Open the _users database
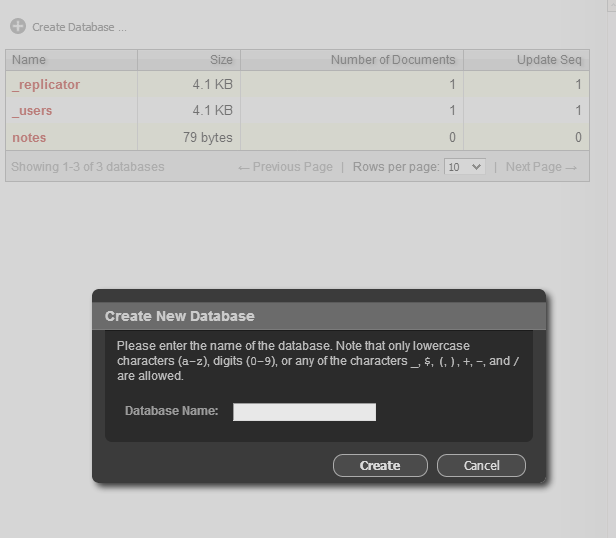The image size is (616, 538). [x=32, y=110]
